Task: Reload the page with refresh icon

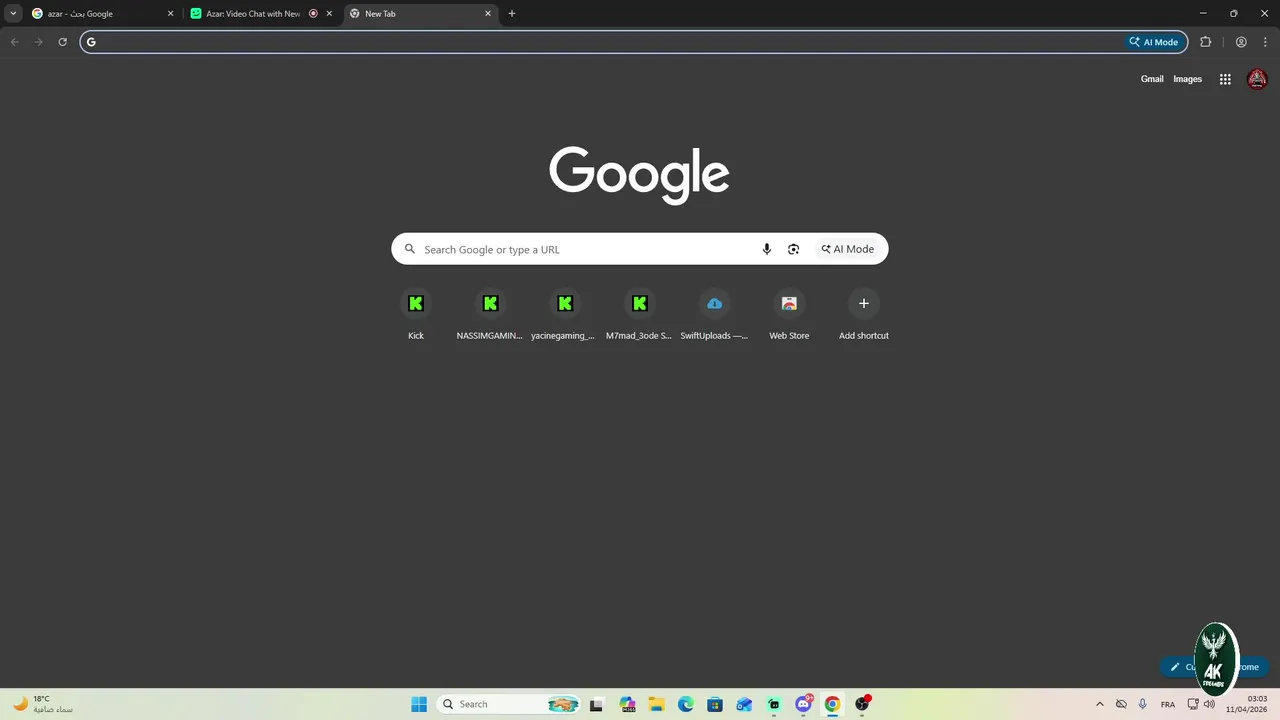Action: pos(62,42)
